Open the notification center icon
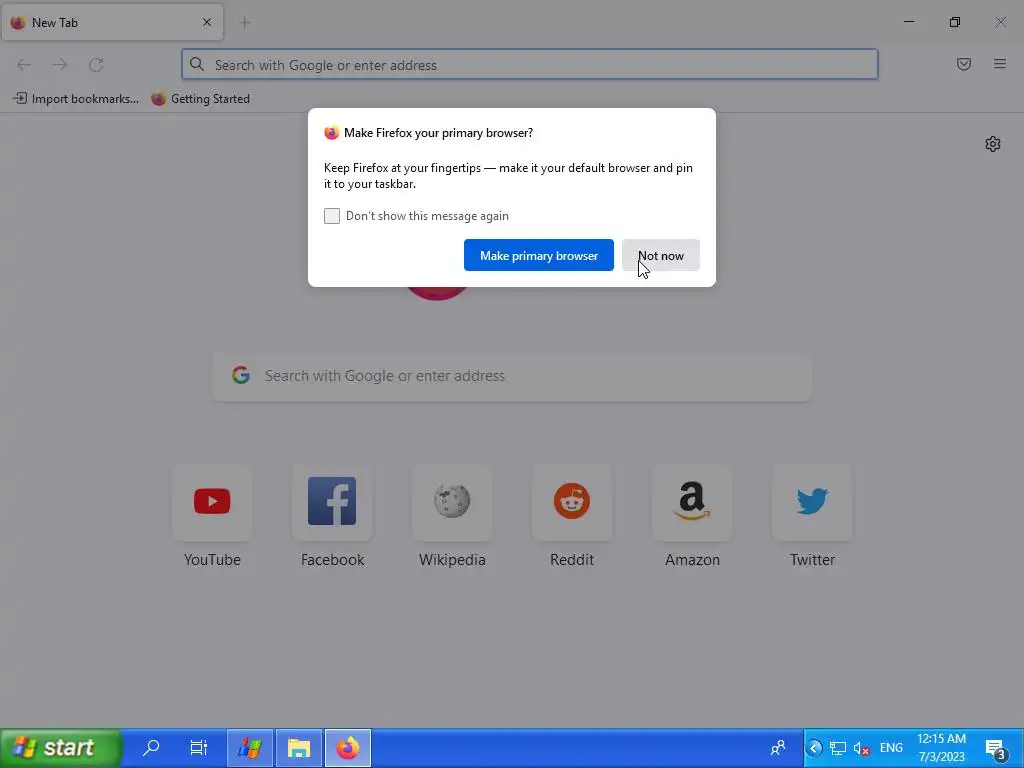 (x=997, y=748)
